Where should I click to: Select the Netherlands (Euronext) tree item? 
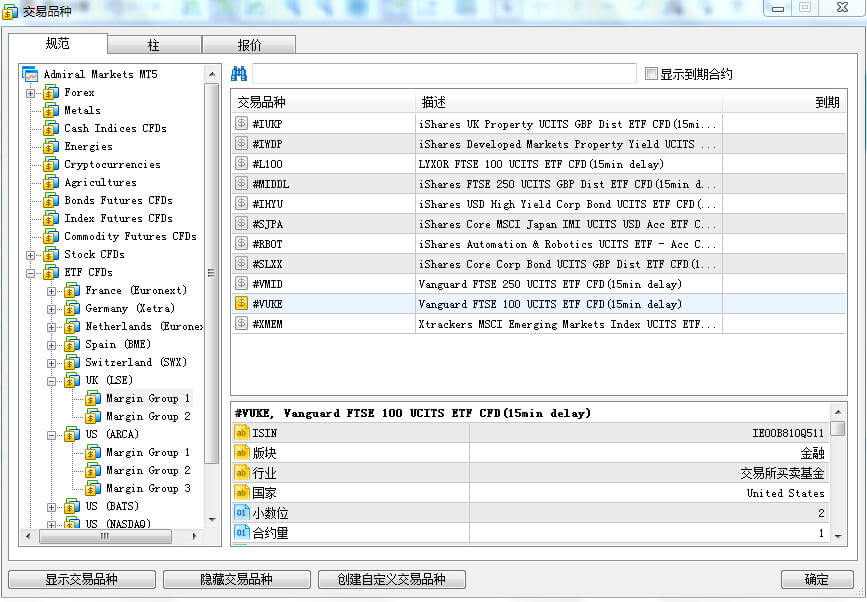(x=144, y=326)
